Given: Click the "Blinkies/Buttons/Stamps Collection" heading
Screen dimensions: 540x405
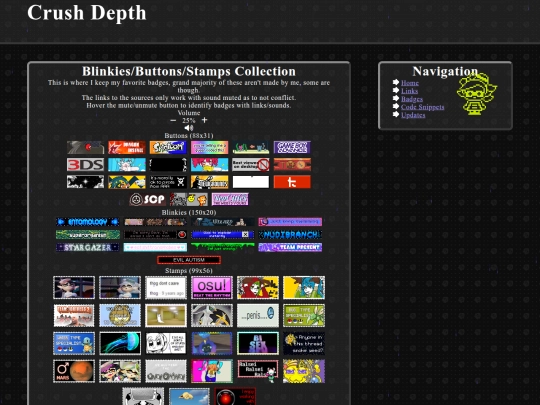Looking at the screenshot, I should 189,71.
